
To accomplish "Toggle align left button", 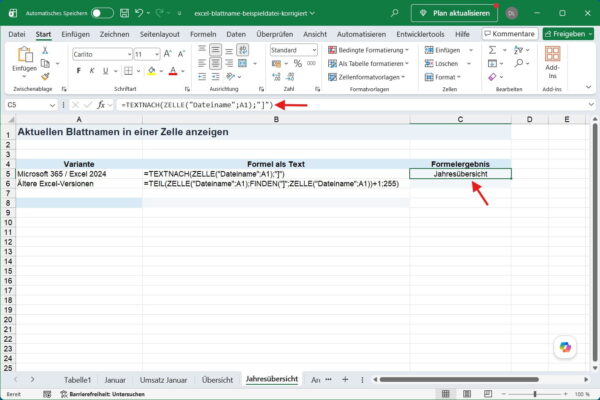I will point(202,64).
